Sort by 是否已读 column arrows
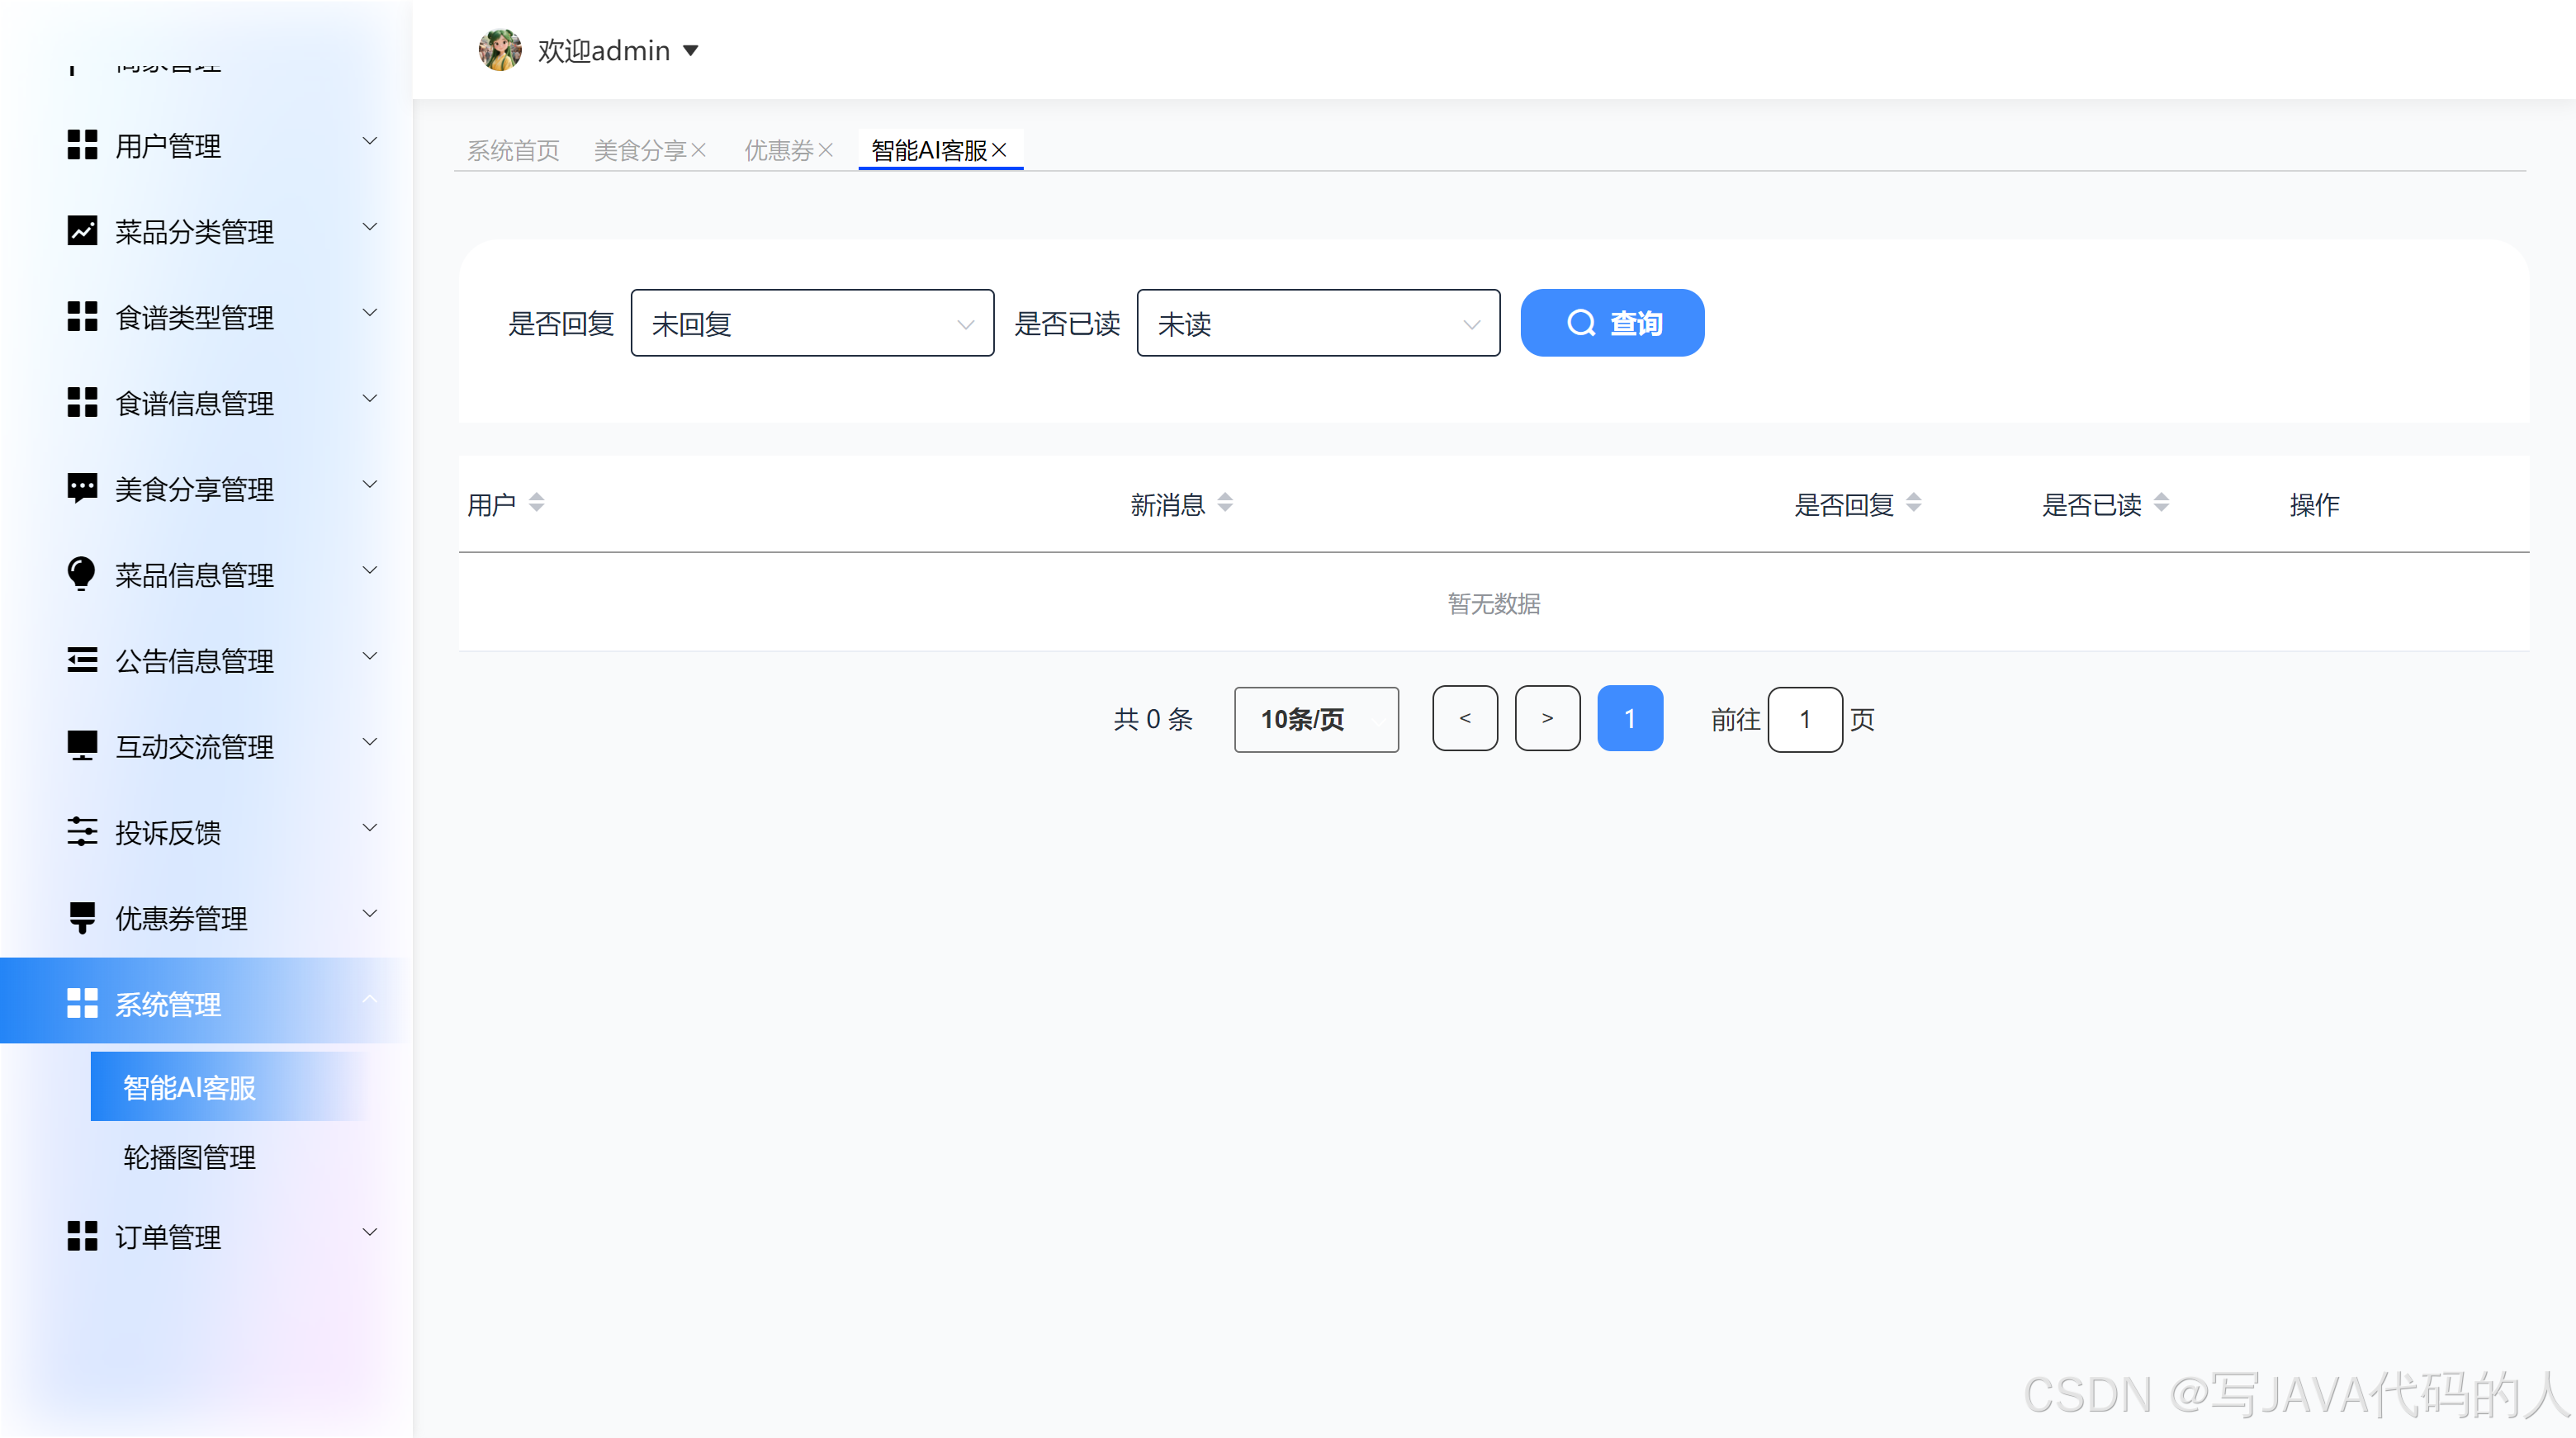 coord(2162,503)
